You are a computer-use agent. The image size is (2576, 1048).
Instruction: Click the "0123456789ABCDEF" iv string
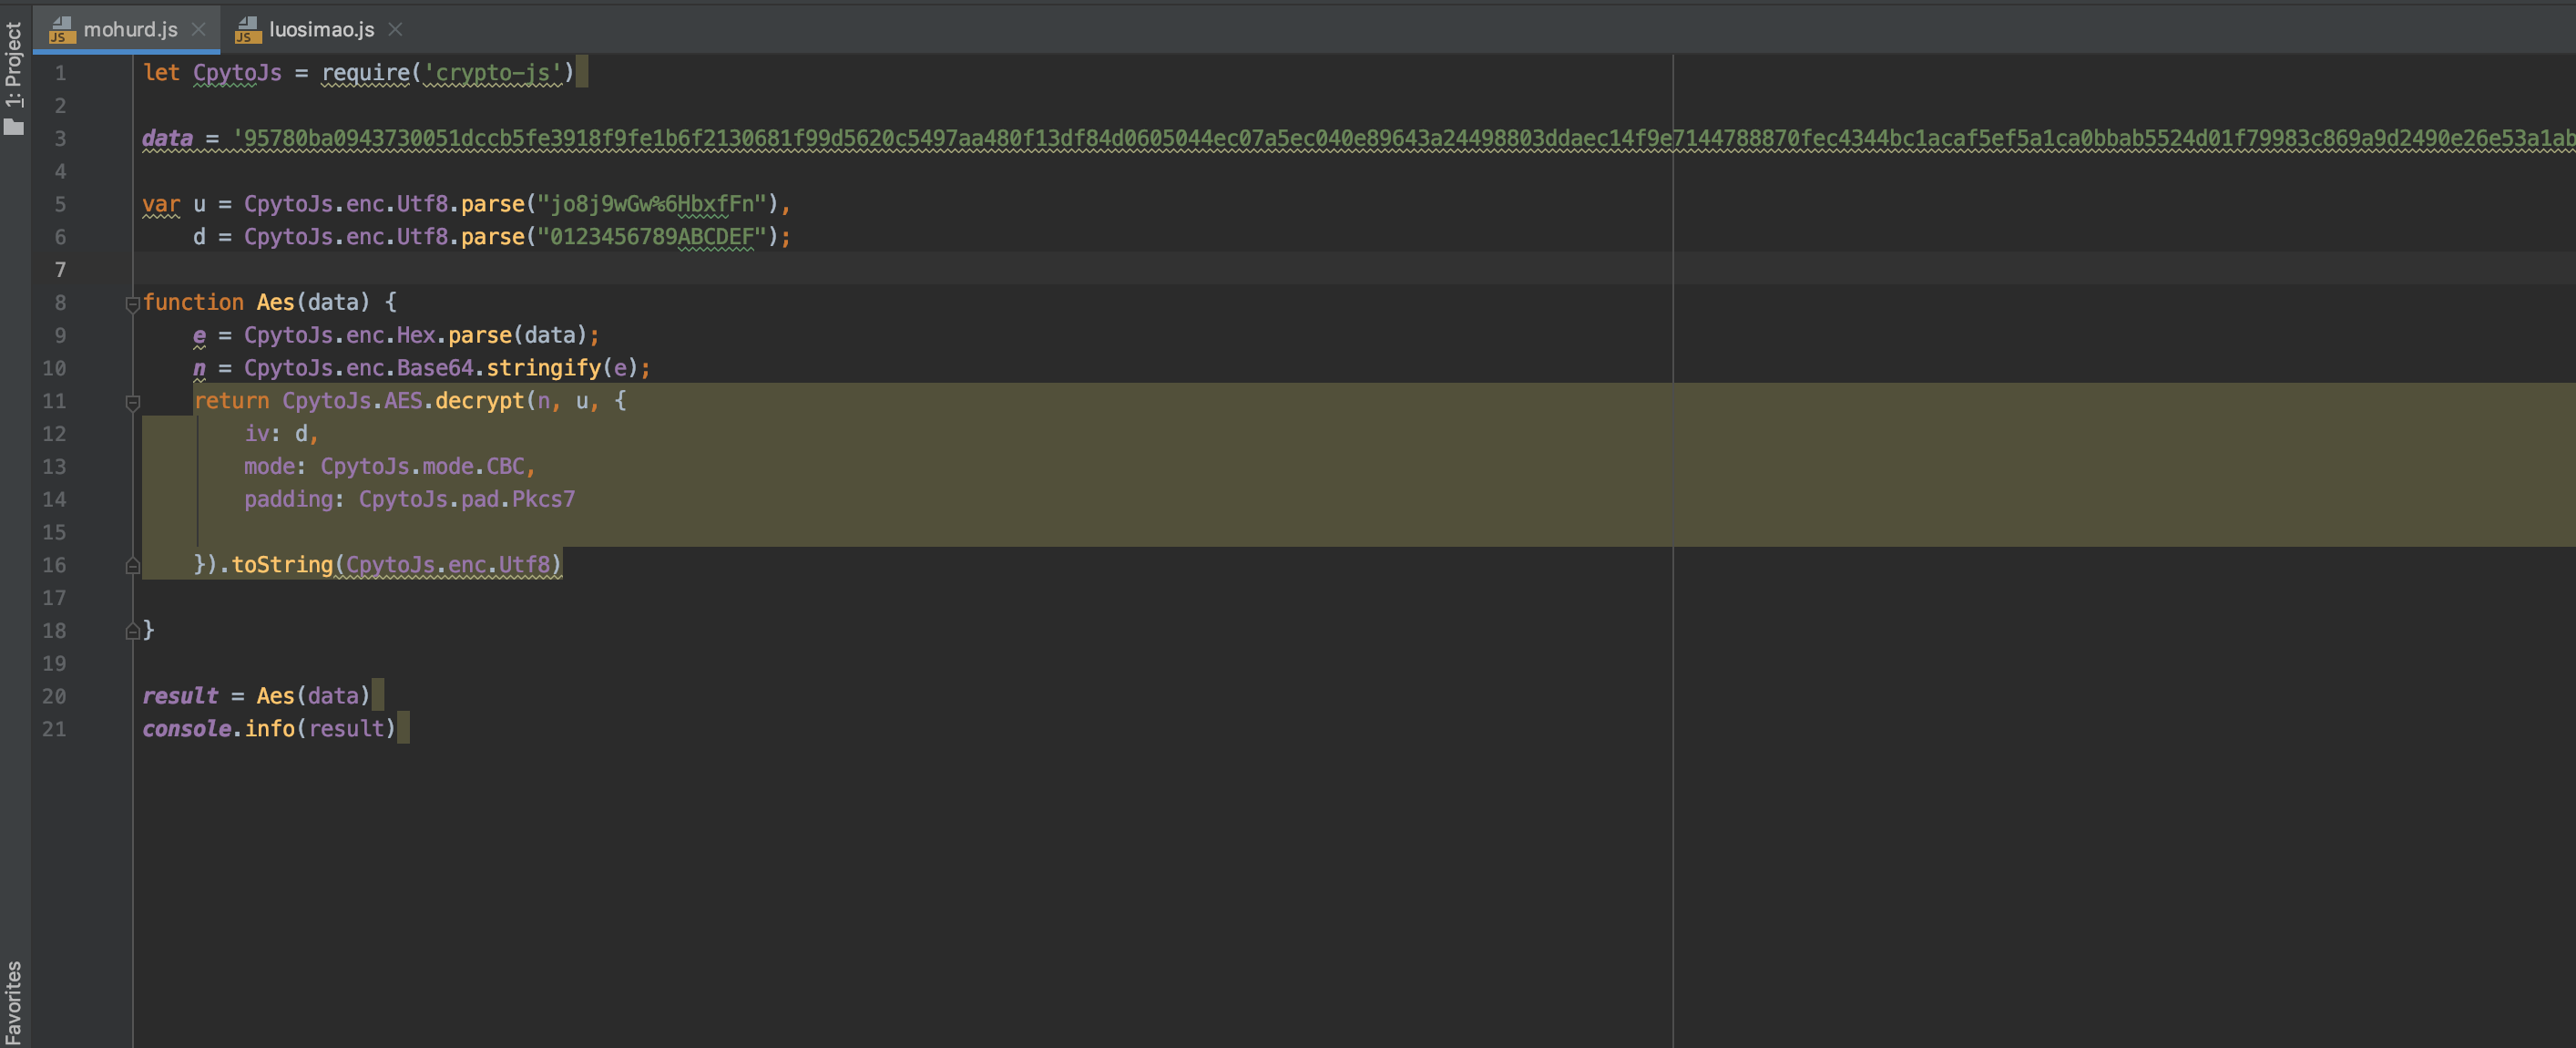(x=652, y=237)
